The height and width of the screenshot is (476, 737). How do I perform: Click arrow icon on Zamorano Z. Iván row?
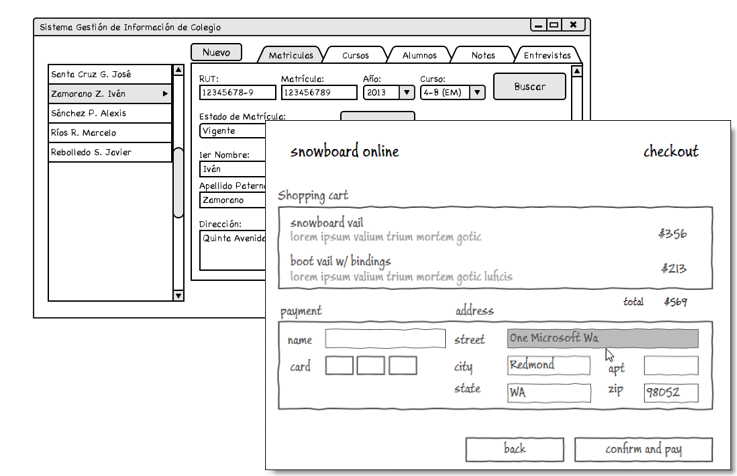pyautogui.click(x=165, y=93)
